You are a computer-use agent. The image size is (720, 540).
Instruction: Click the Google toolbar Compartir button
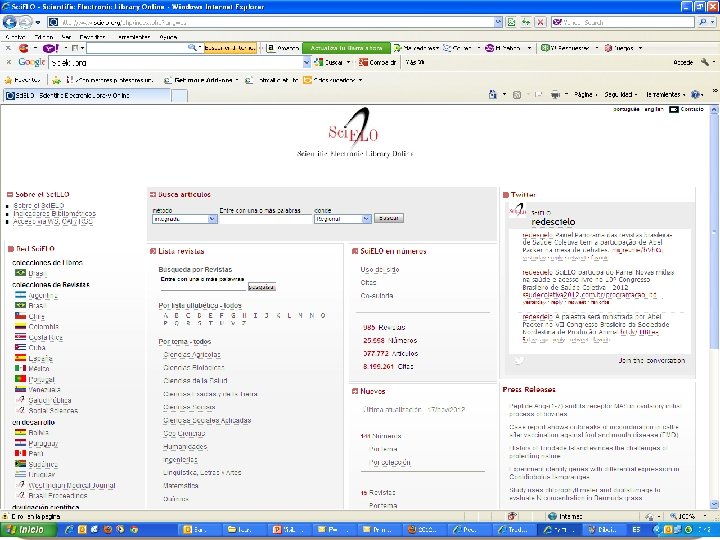pyautogui.click(x=377, y=62)
